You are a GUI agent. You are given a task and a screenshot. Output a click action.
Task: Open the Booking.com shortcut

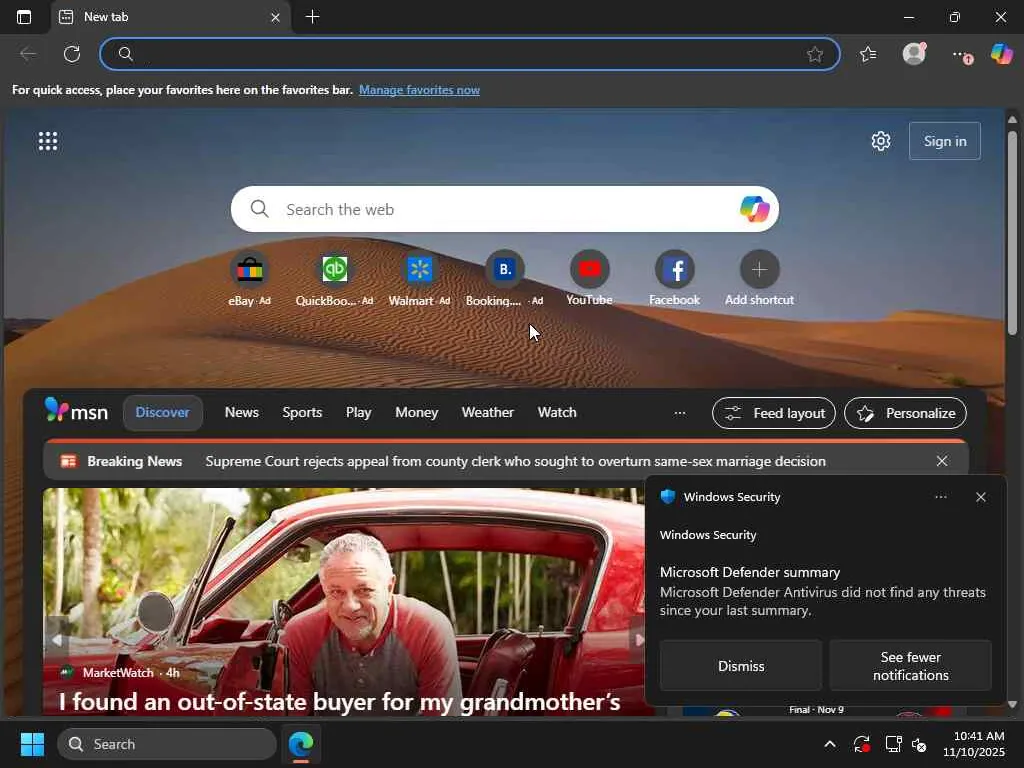(x=504, y=278)
